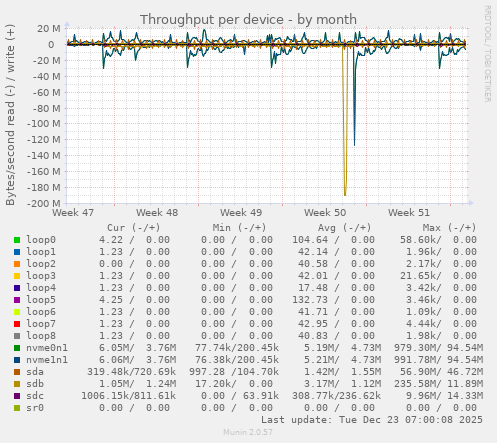Click the 'Week 50' axis label

[x=325, y=213]
